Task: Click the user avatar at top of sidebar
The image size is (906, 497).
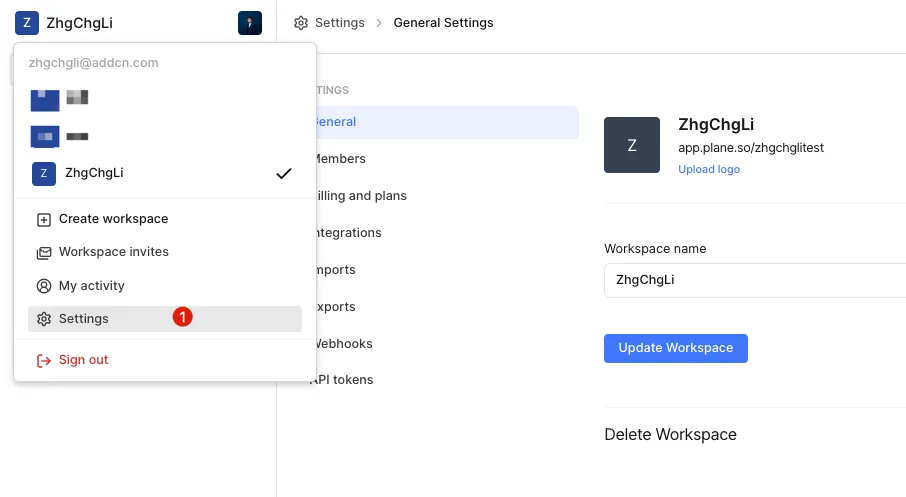Action: 250,23
